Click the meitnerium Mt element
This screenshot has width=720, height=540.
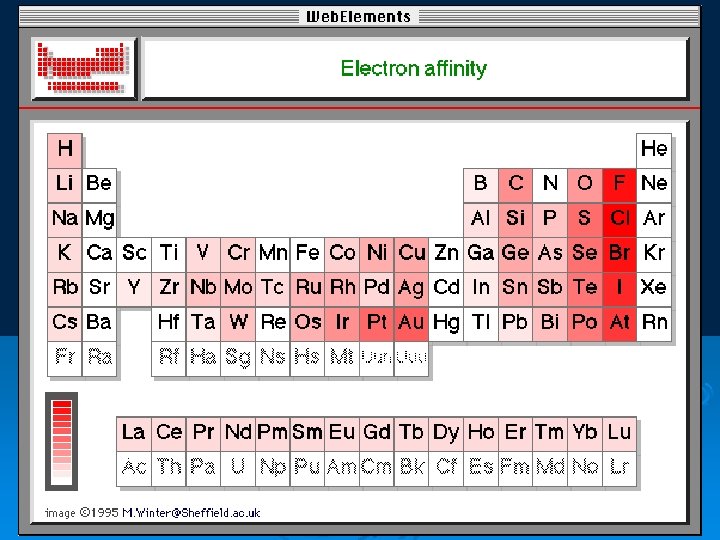(342, 359)
